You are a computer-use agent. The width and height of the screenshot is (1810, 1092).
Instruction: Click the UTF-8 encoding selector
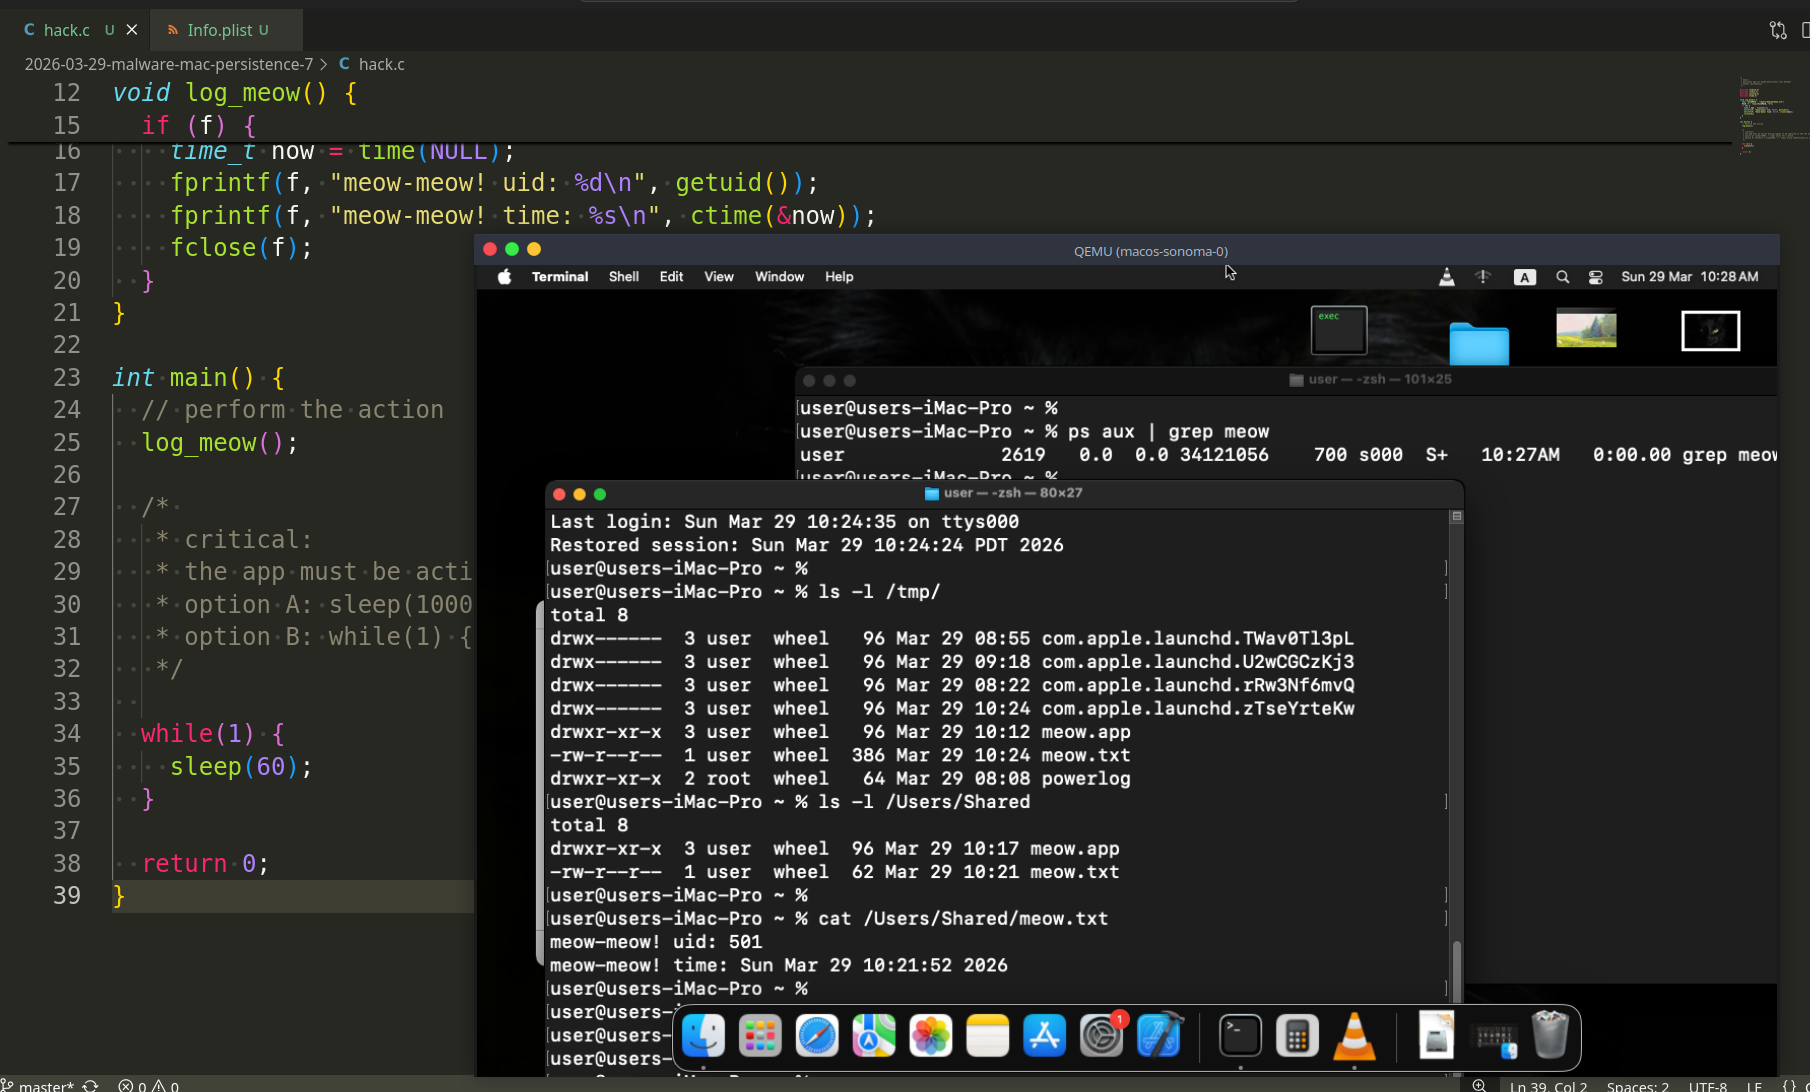coord(1707,1085)
